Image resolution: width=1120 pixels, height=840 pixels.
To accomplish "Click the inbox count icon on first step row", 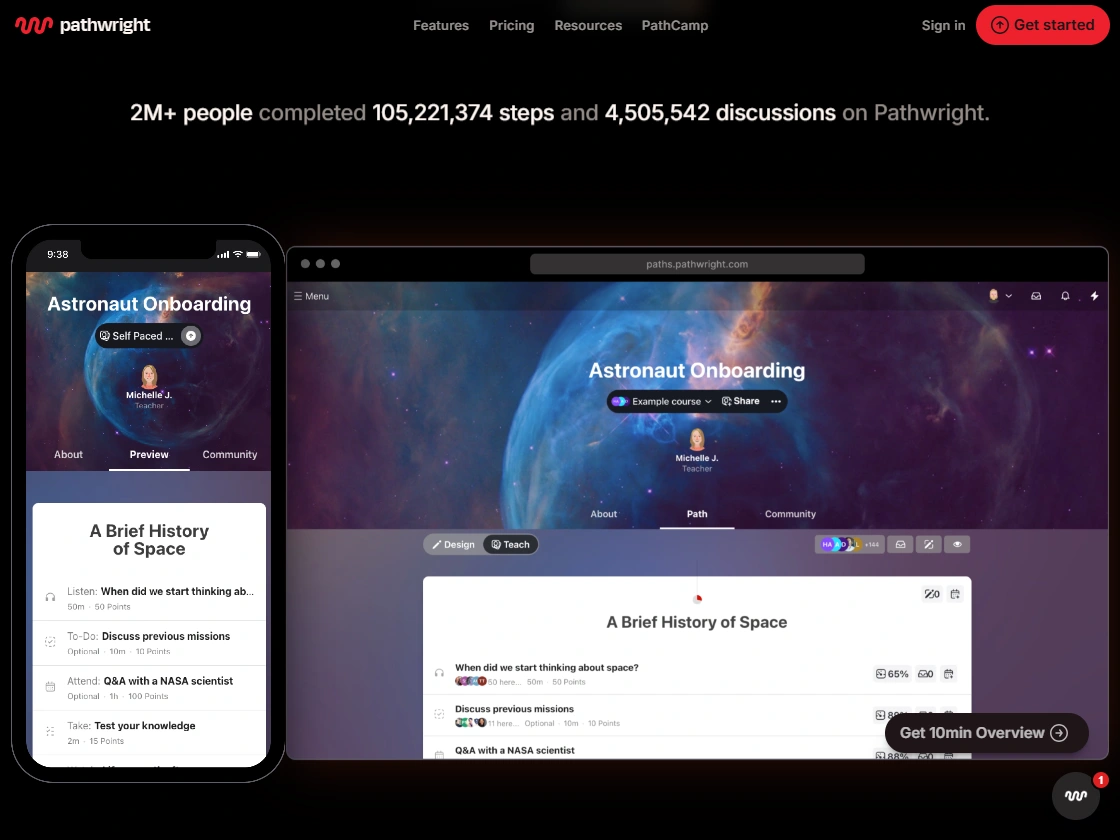I will tap(926, 674).
